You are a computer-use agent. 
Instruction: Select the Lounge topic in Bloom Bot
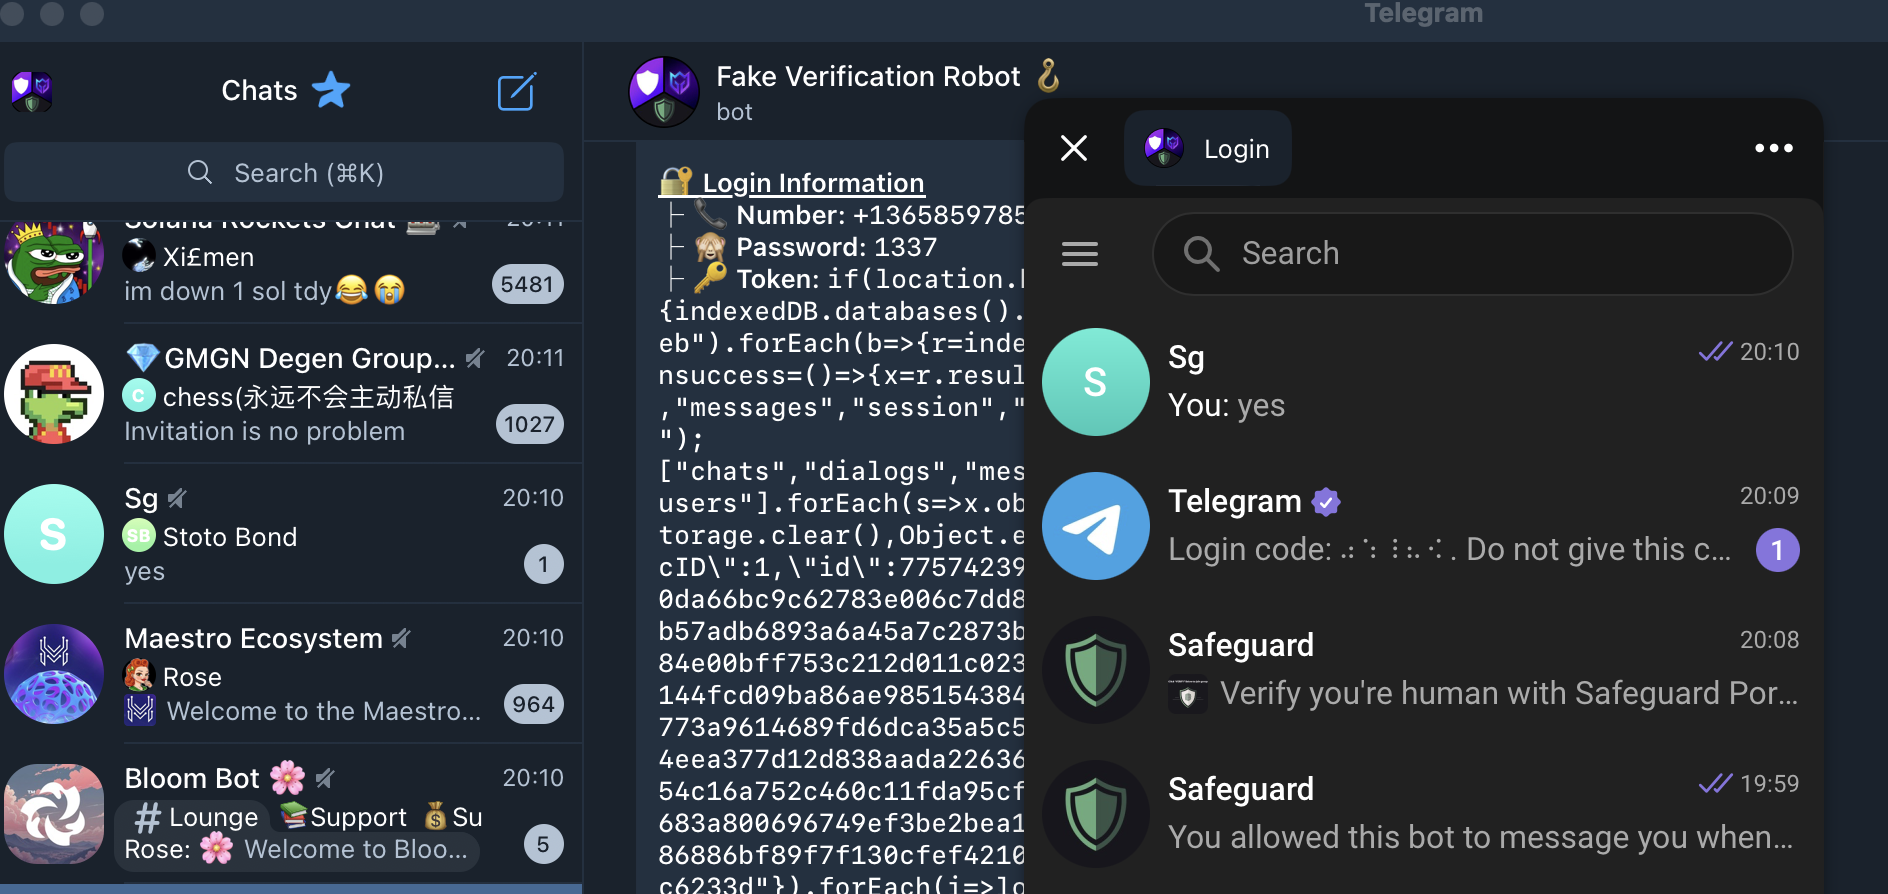pyautogui.click(x=196, y=817)
